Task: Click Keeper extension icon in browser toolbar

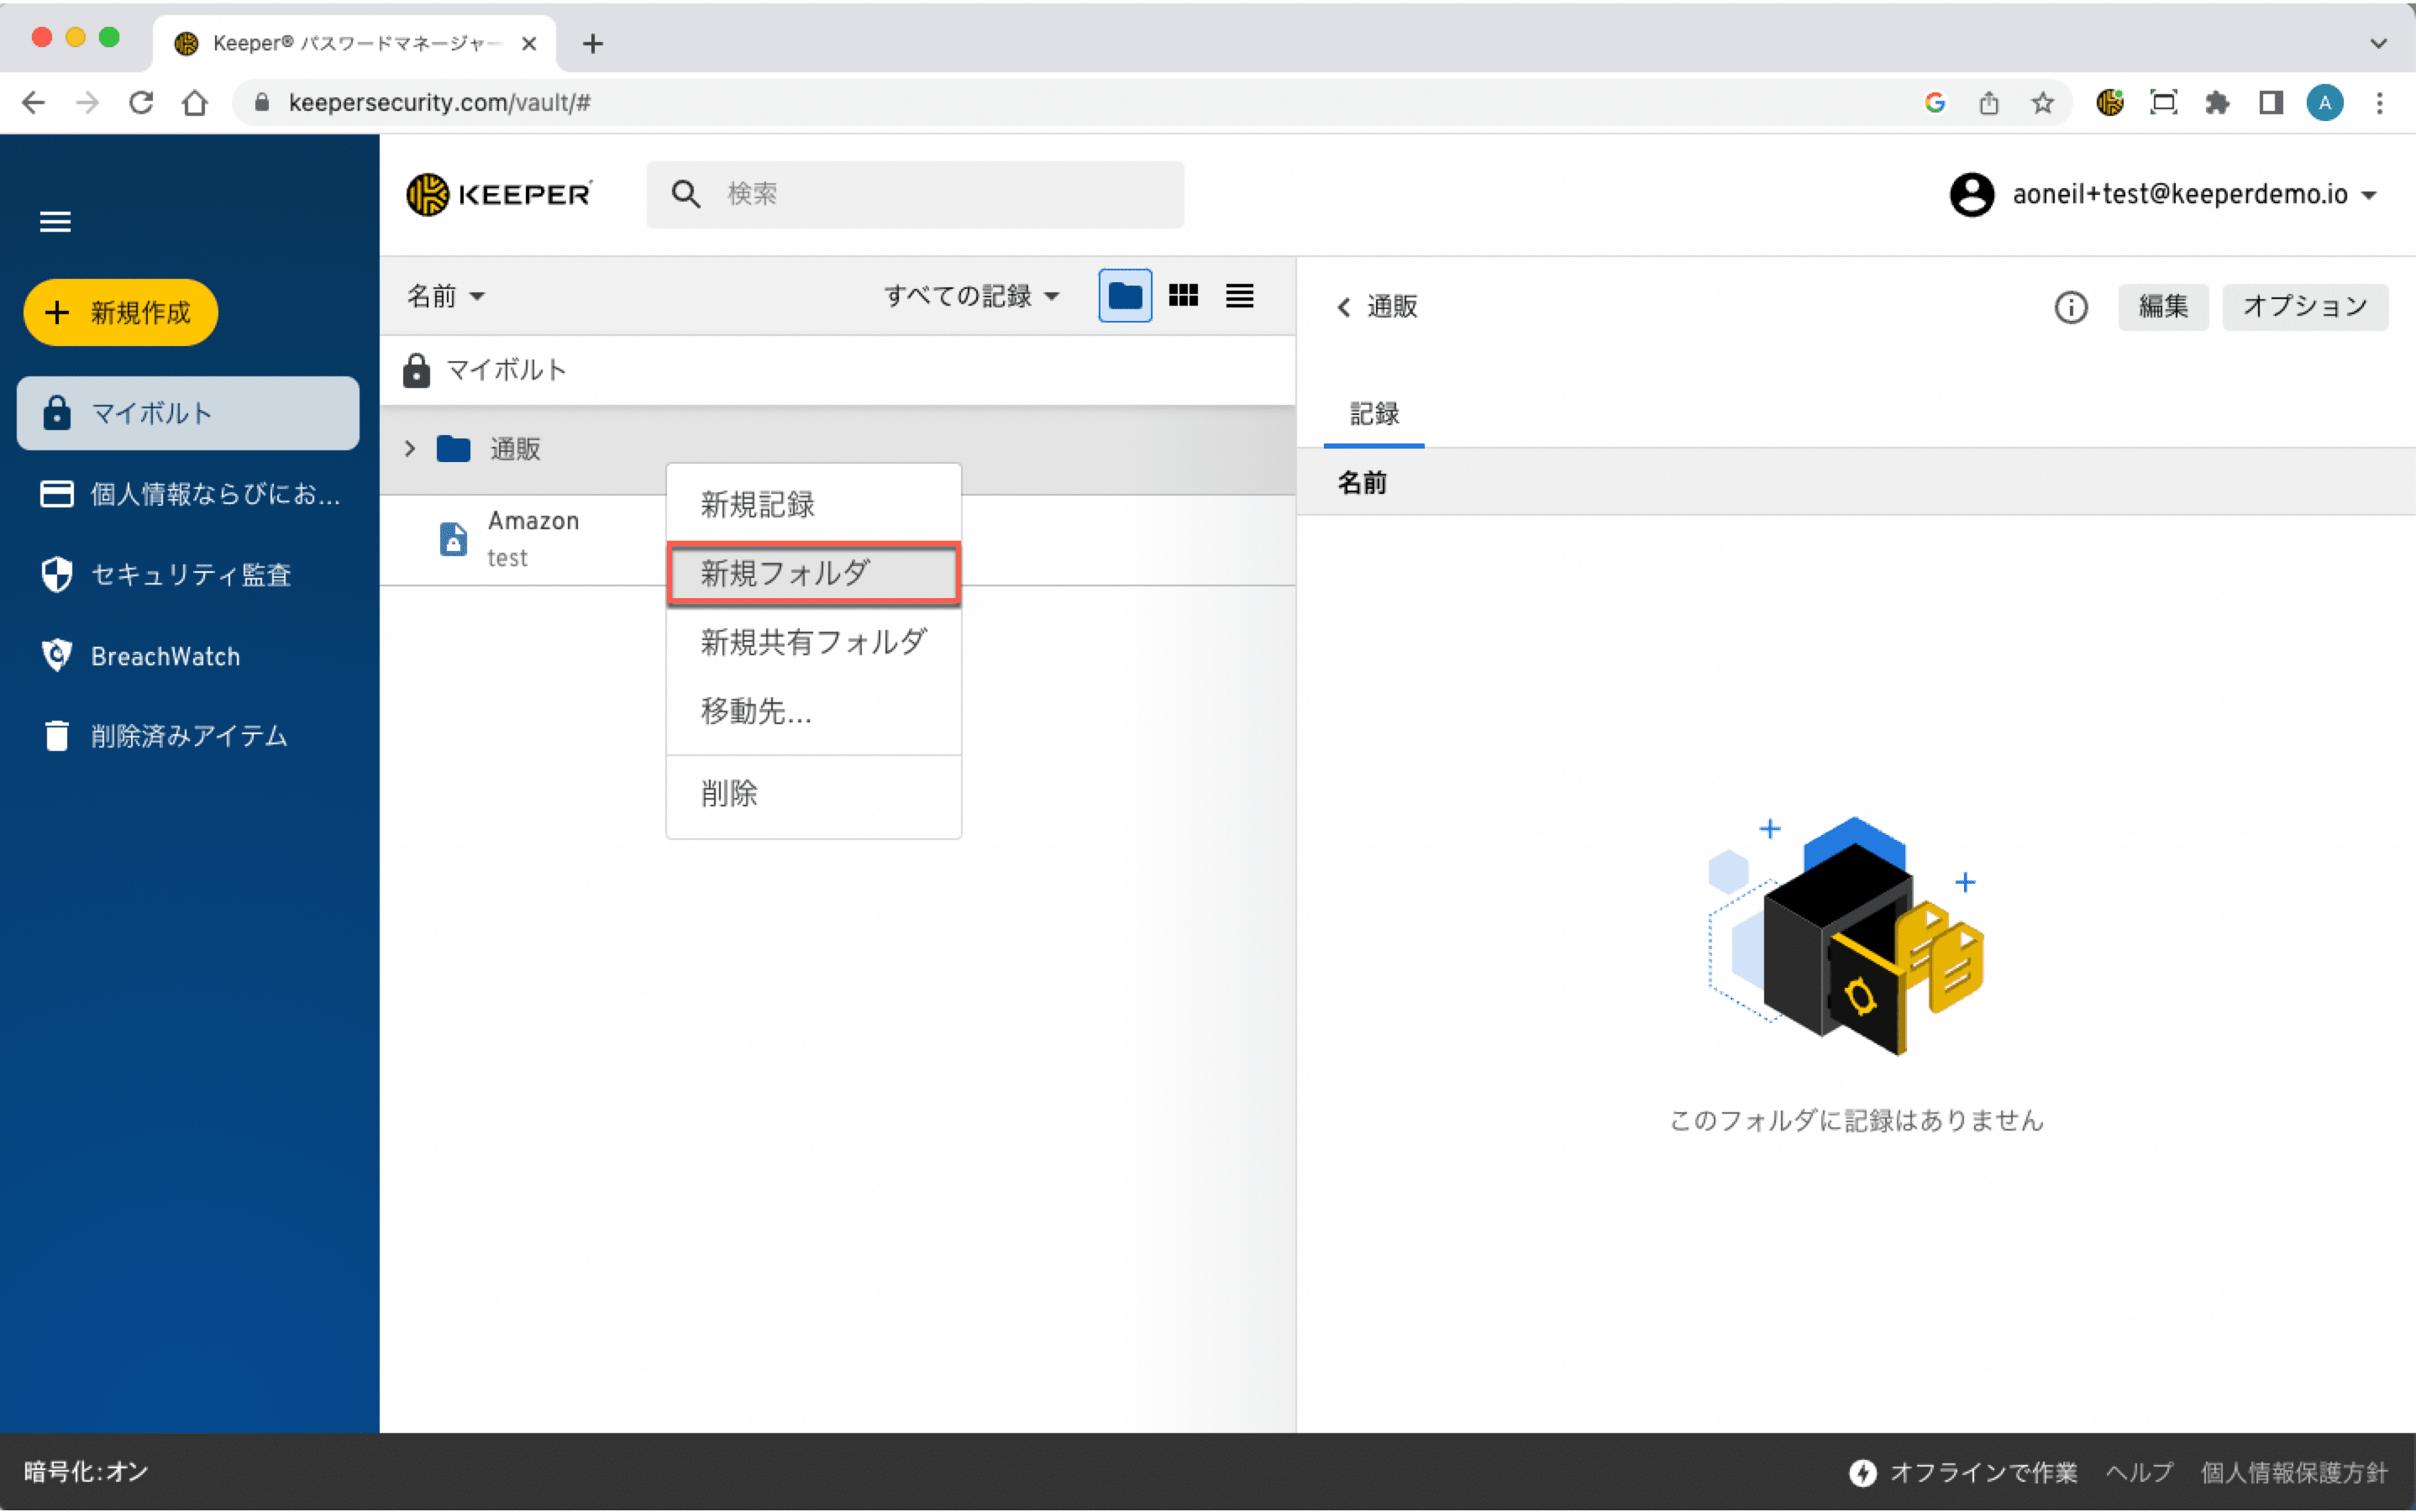Action: pyautogui.click(x=2109, y=103)
